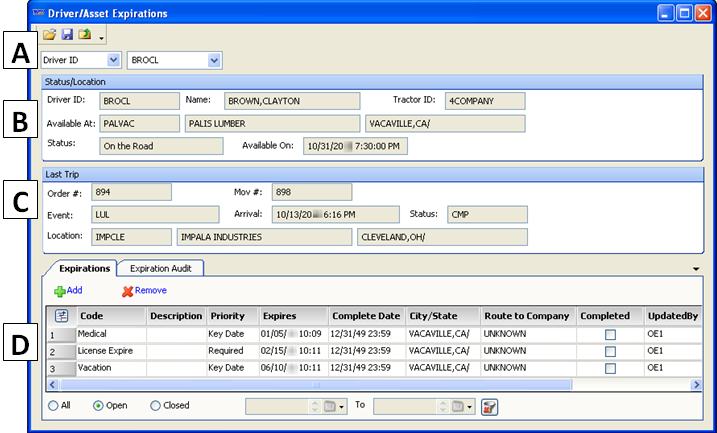Open the calendar on the To date field

click(460, 406)
